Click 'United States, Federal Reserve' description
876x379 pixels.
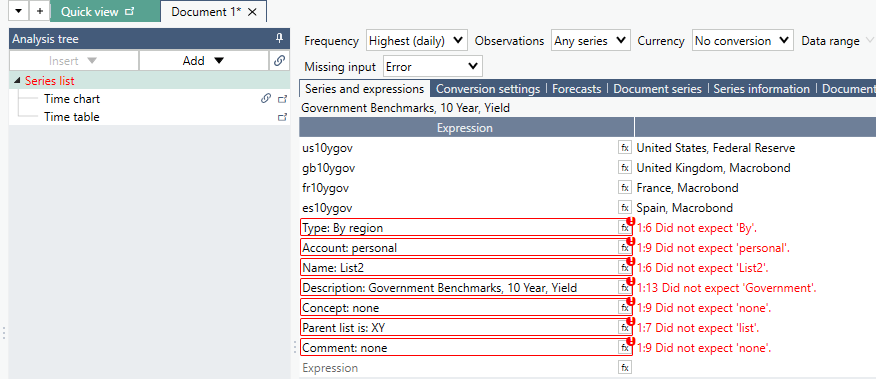pyautogui.click(x=716, y=148)
